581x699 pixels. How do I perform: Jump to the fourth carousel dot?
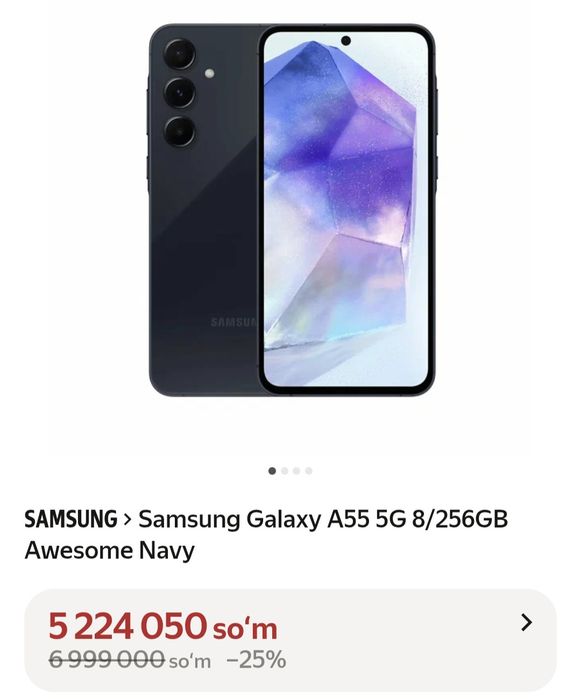309,471
